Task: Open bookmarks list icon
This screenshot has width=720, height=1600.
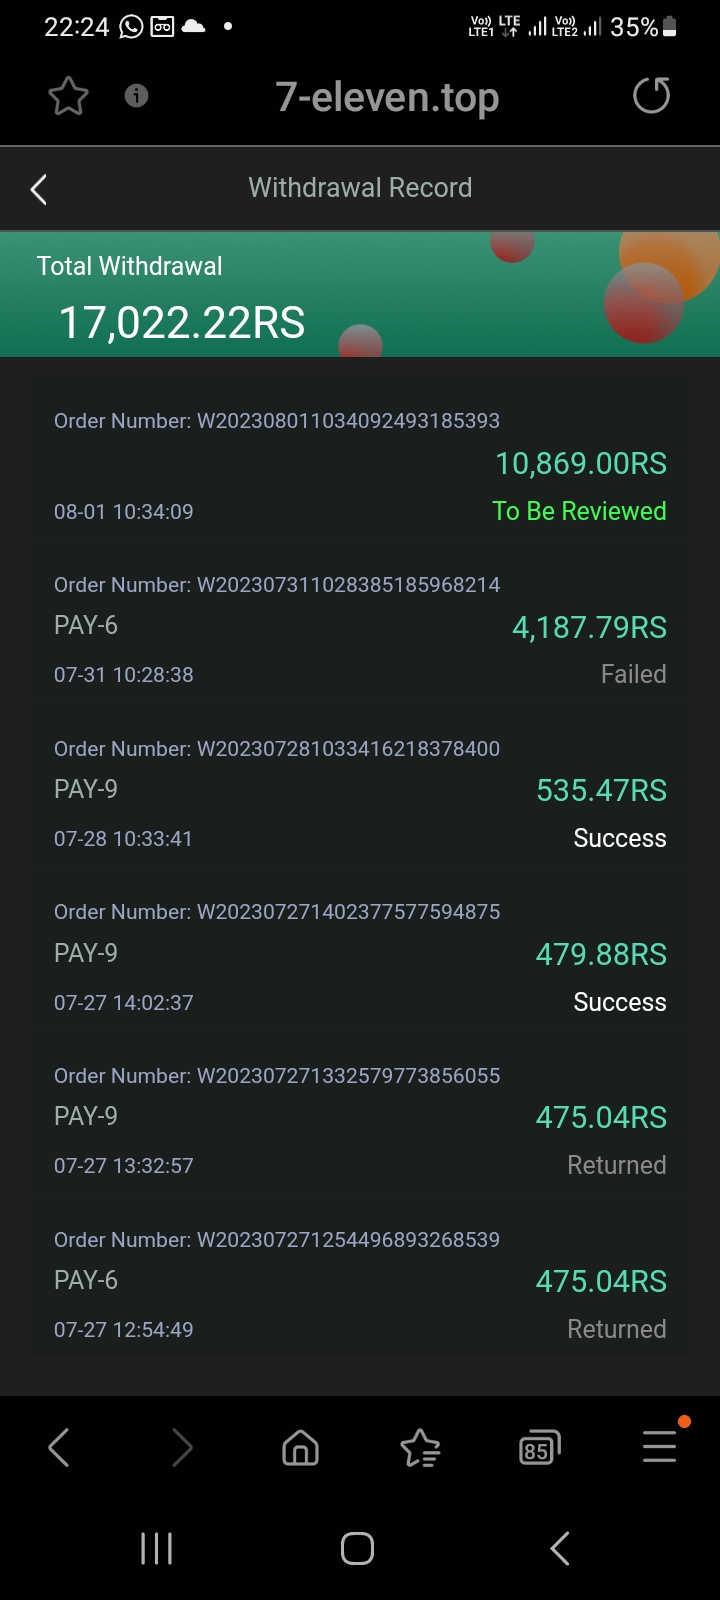Action: coord(420,1447)
